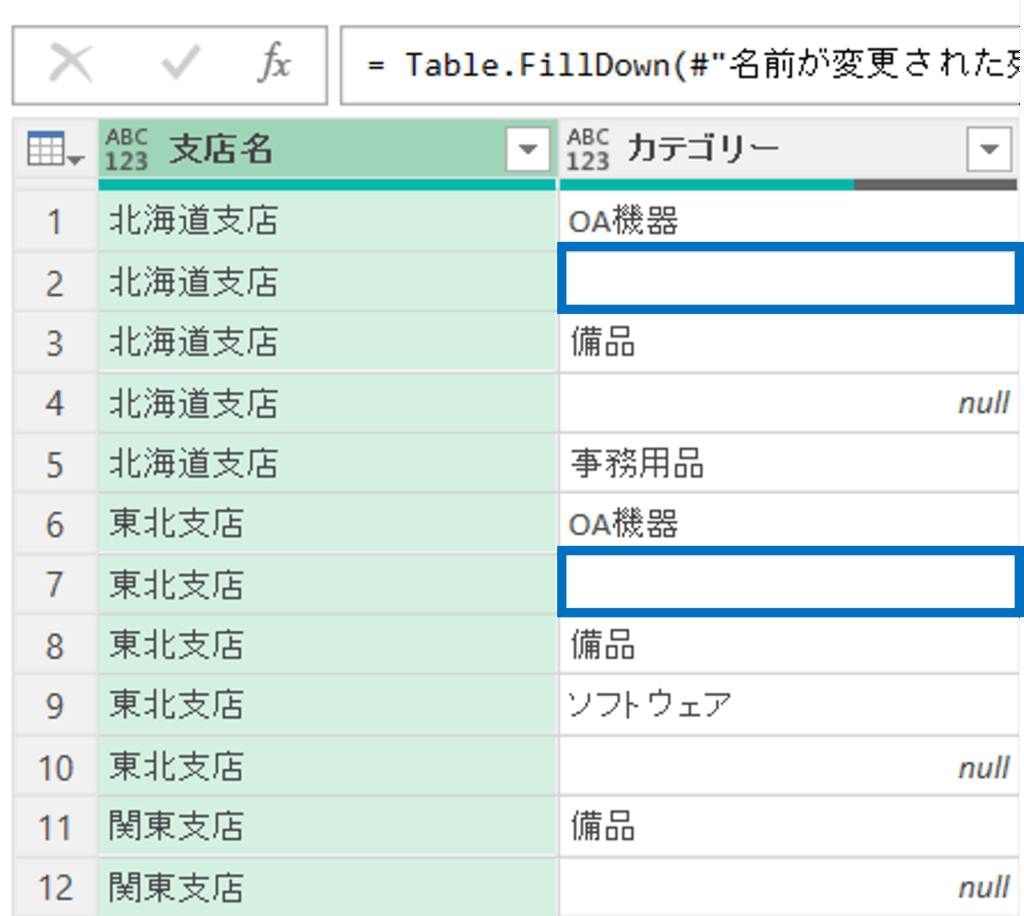Select the 関東支店 cell in row 11
The image size is (1024, 916).
click(x=327, y=827)
